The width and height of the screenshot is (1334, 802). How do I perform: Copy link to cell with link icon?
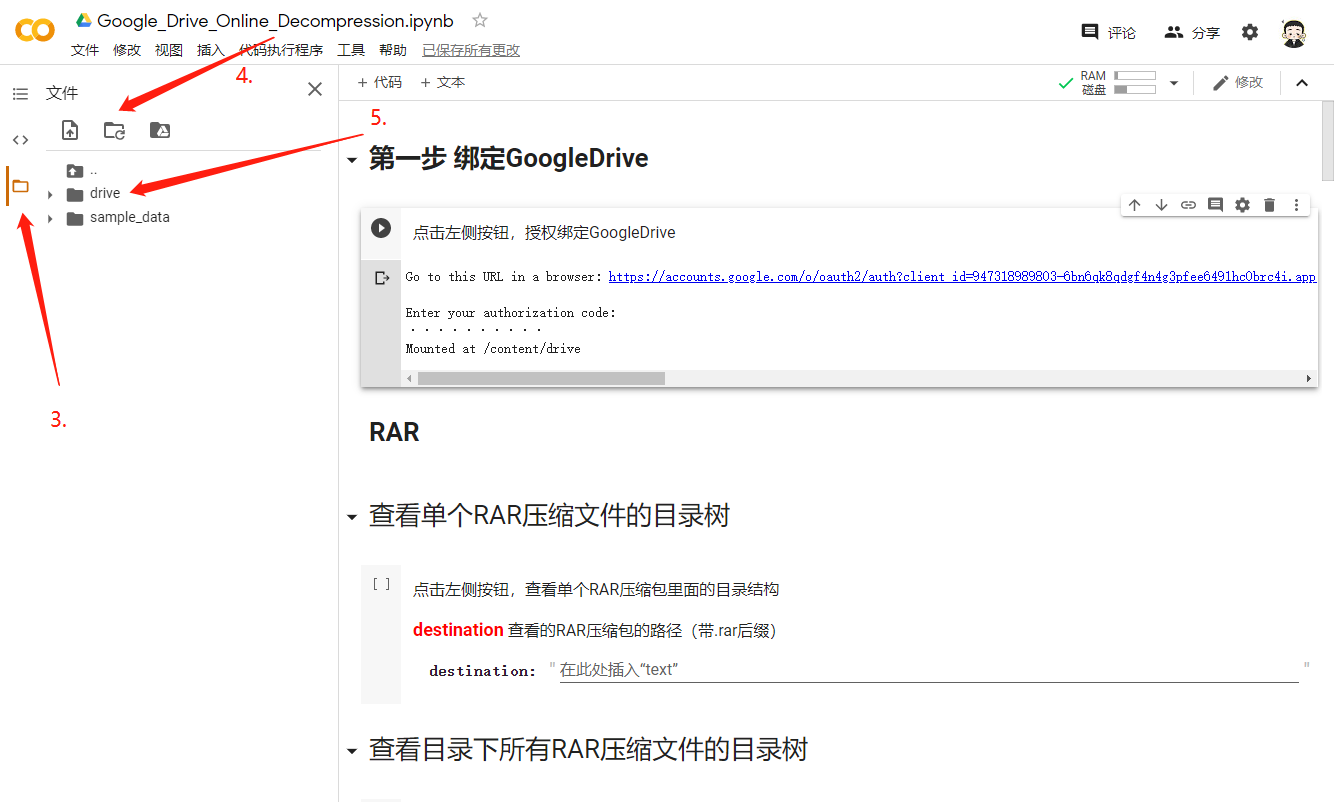click(x=1188, y=205)
